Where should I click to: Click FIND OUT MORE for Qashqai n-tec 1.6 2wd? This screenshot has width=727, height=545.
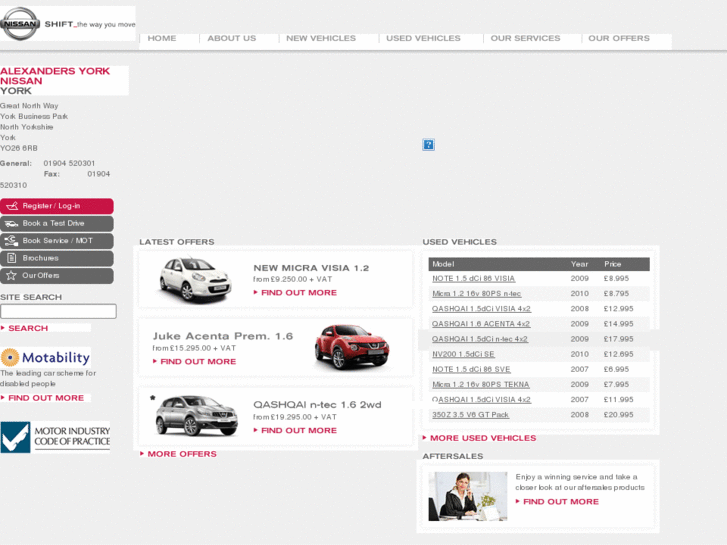[299, 430]
